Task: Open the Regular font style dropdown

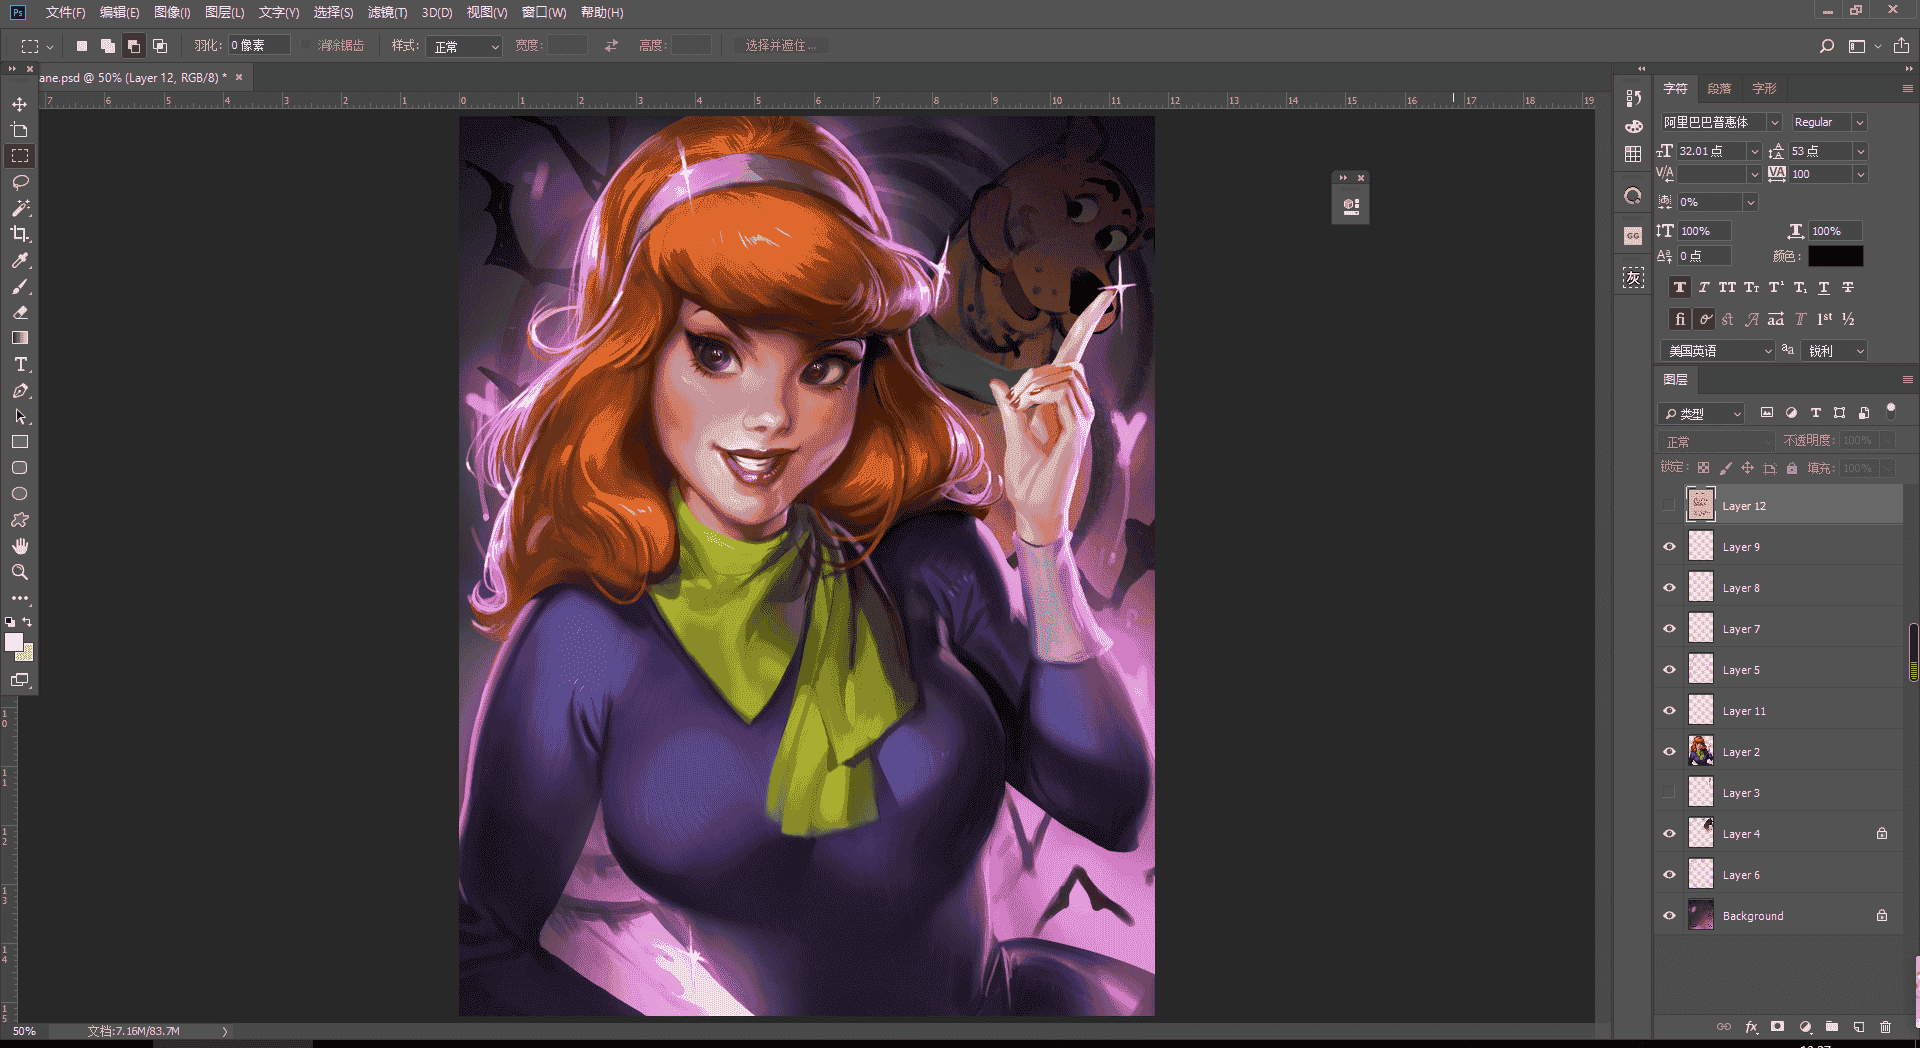Action: click(1859, 122)
